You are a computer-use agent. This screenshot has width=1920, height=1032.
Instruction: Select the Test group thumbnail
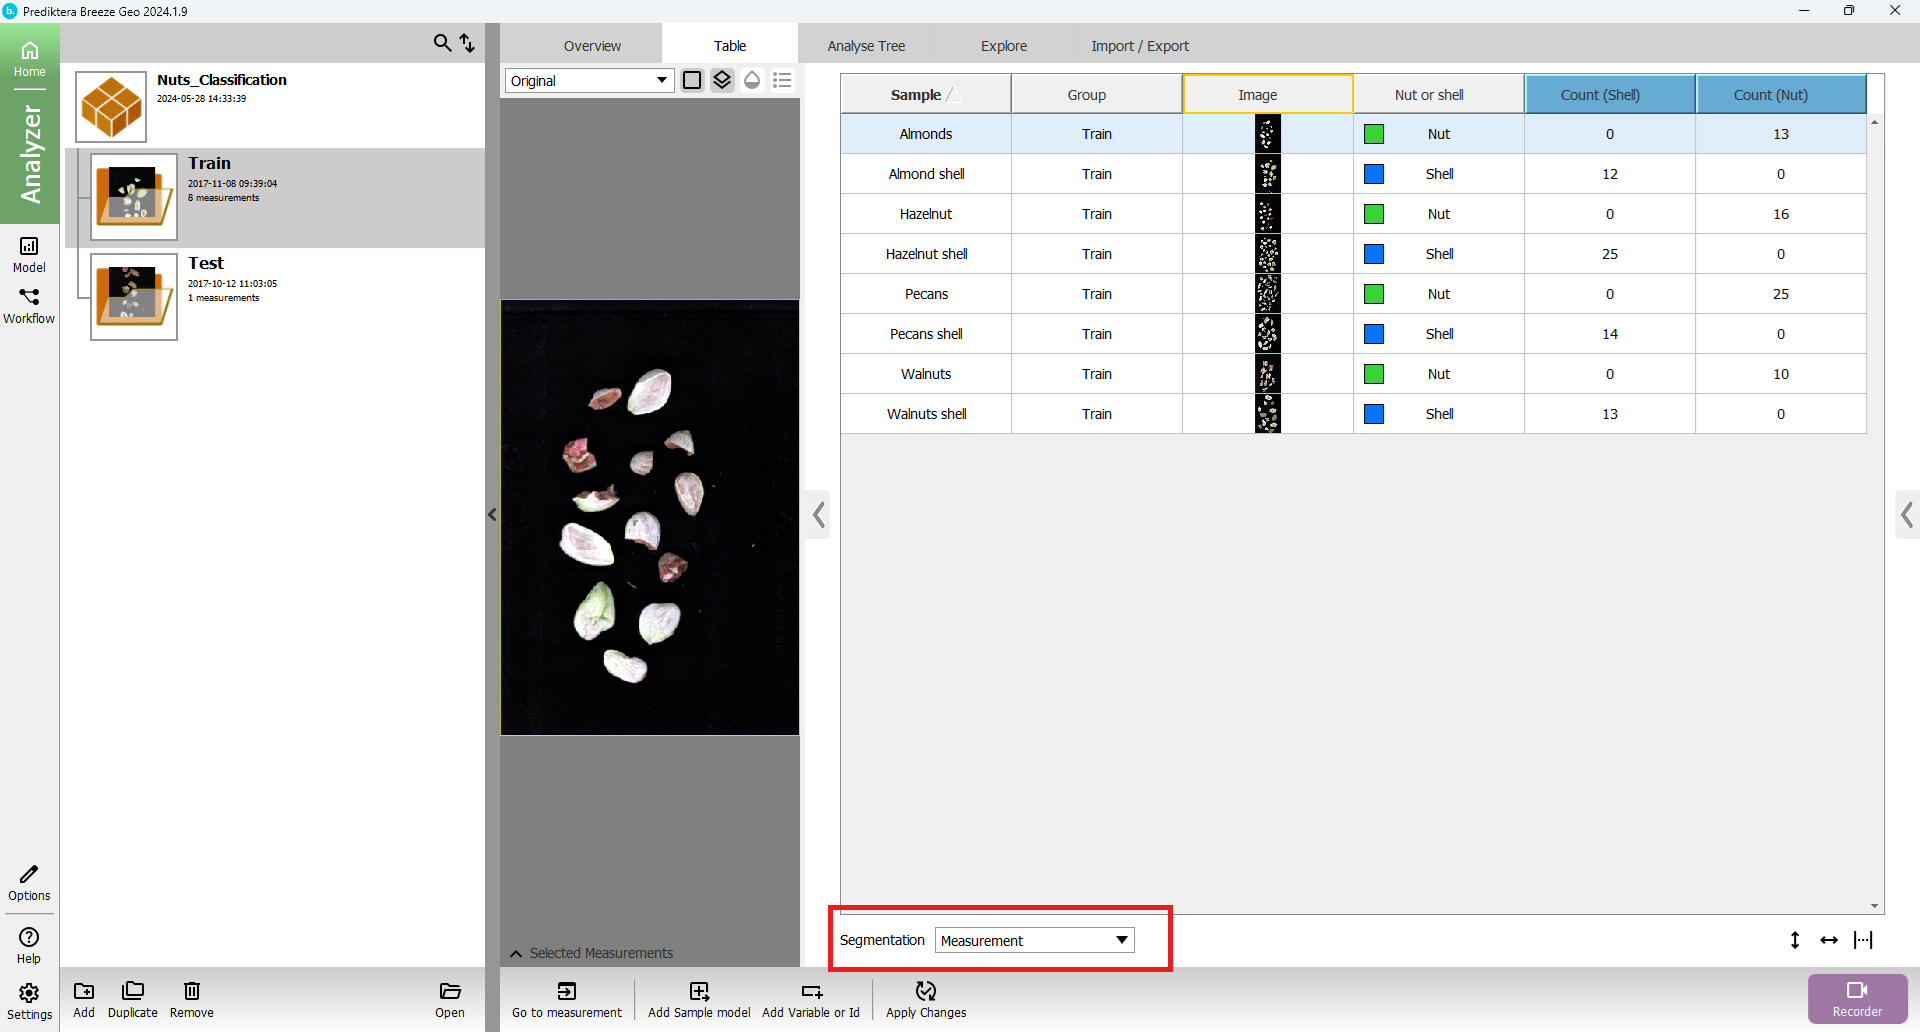point(134,296)
